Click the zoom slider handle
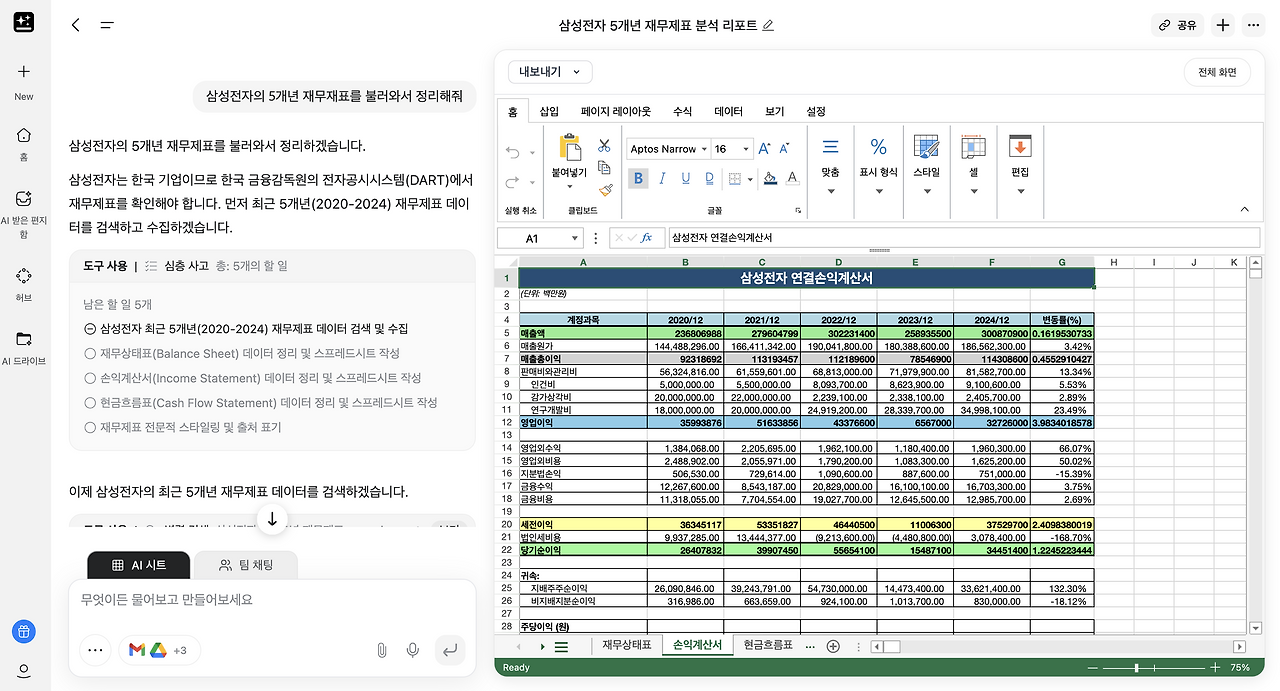This screenshot has width=1280, height=691. [1136, 667]
